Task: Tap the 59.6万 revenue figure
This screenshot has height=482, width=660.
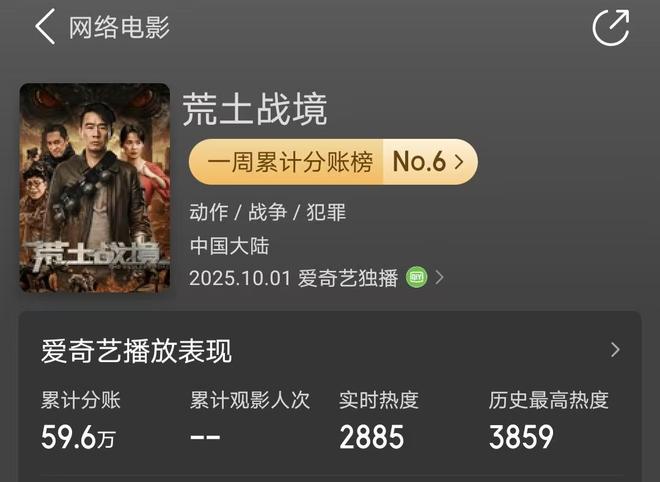Action: click(x=78, y=437)
